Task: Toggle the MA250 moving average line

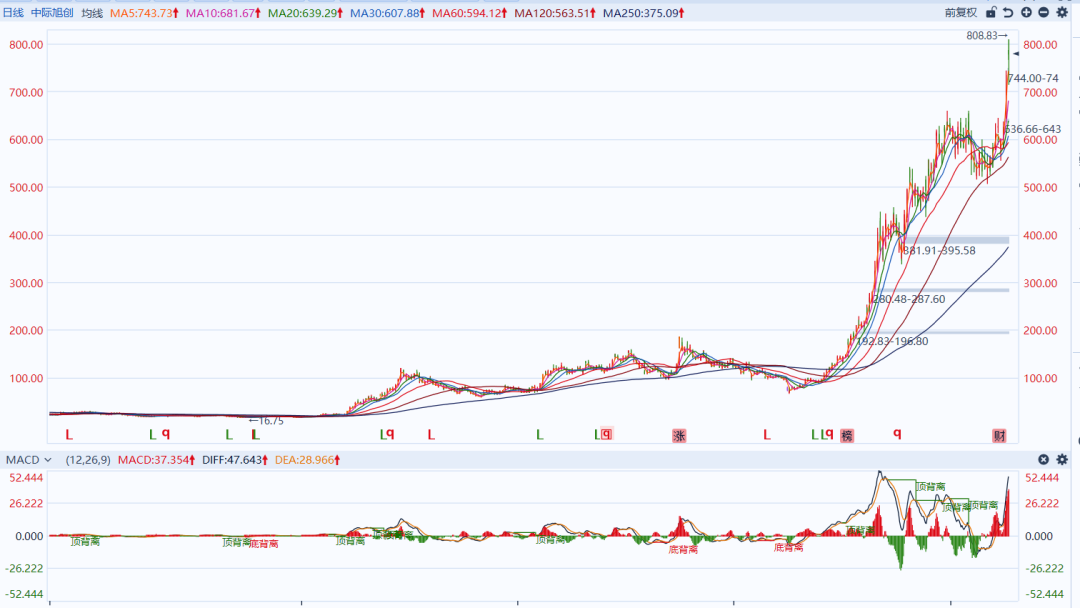Action: [647, 13]
